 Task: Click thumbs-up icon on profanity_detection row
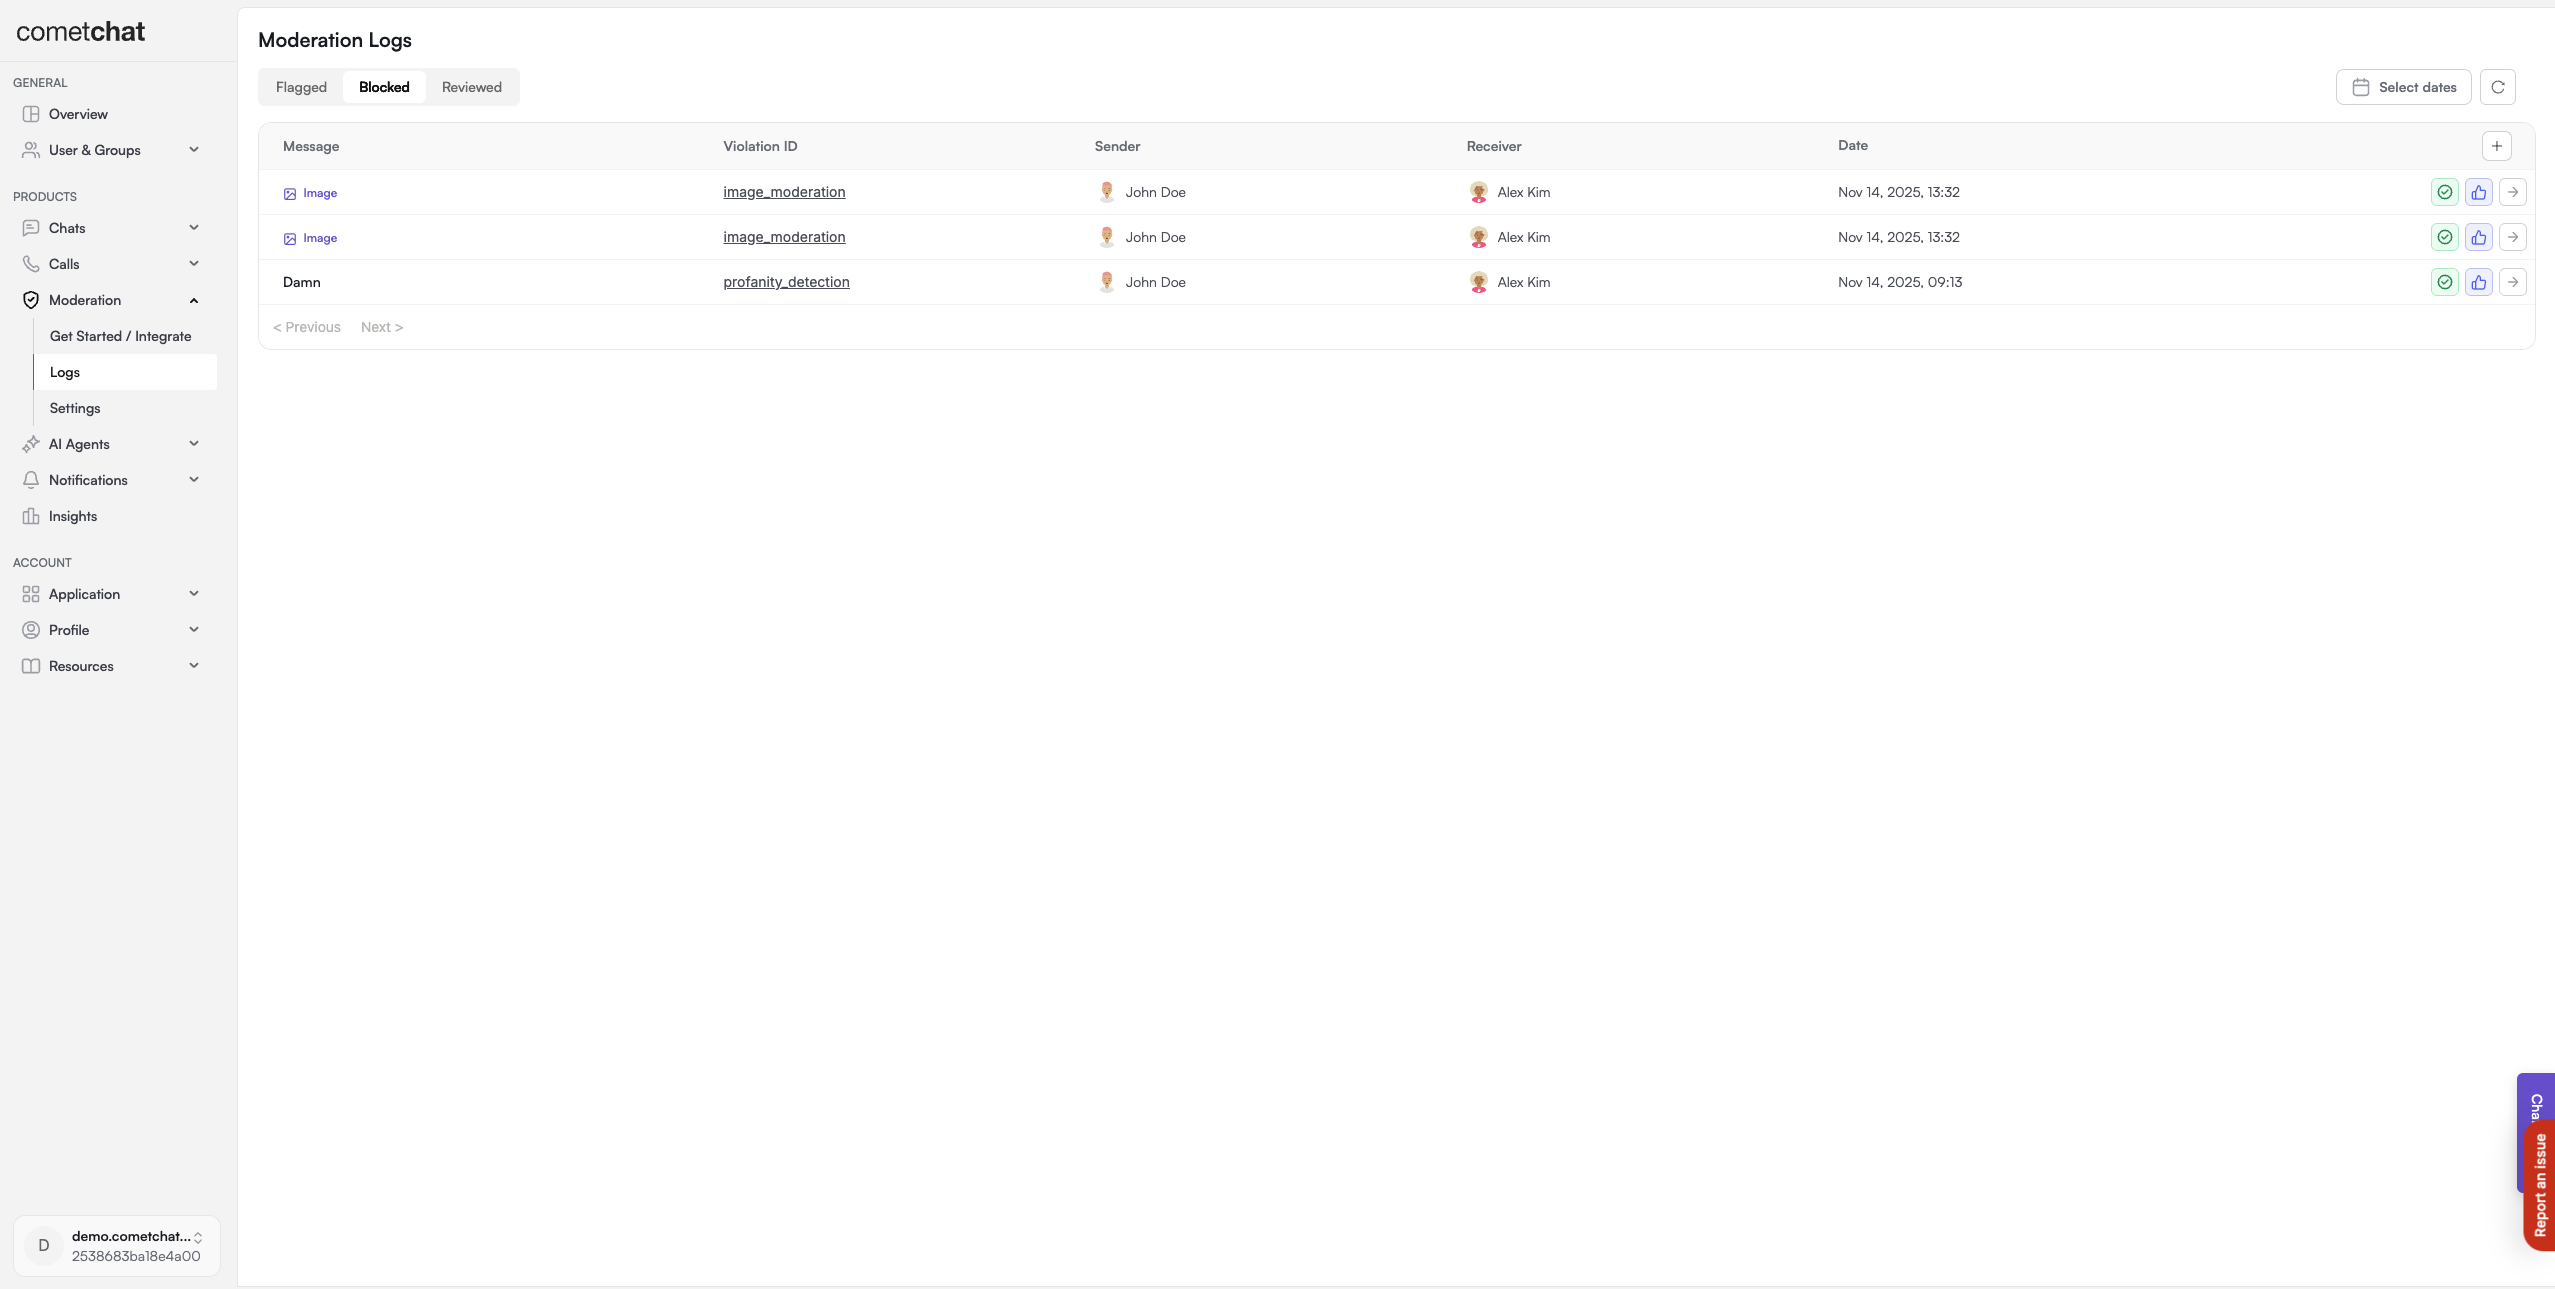click(2478, 282)
